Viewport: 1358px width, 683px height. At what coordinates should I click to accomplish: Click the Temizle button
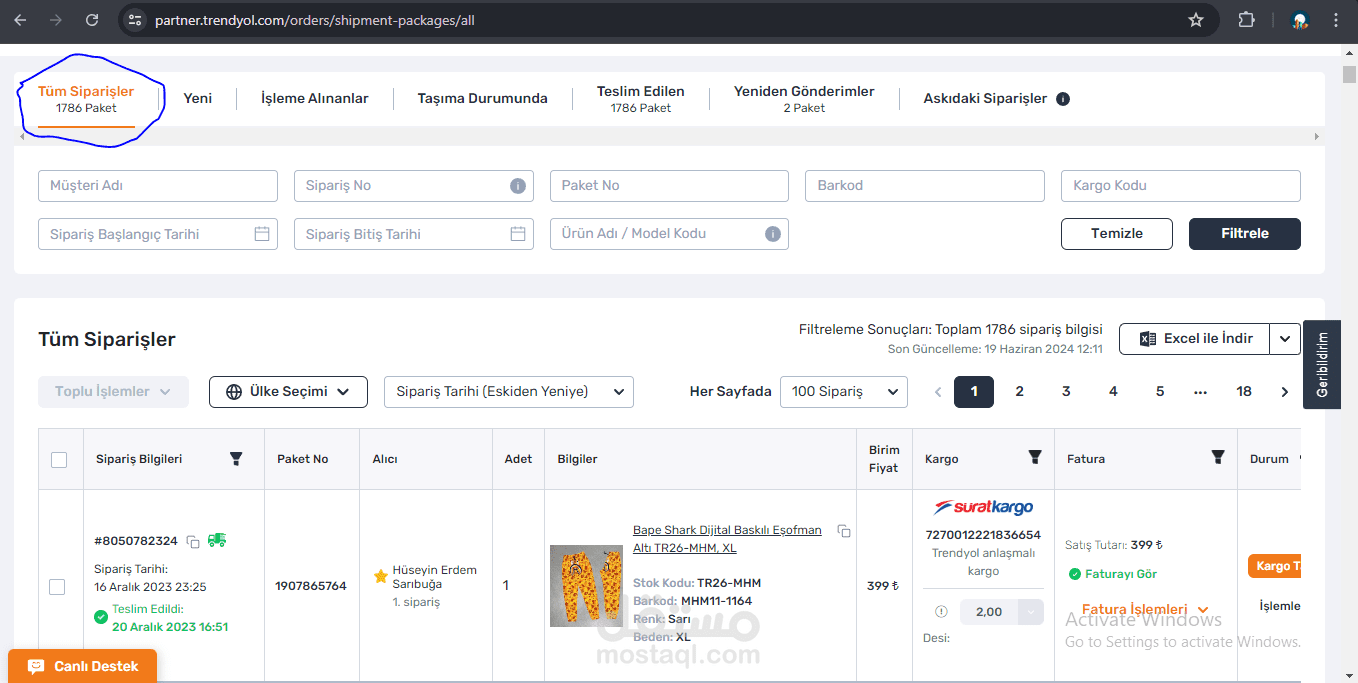pos(1117,234)
